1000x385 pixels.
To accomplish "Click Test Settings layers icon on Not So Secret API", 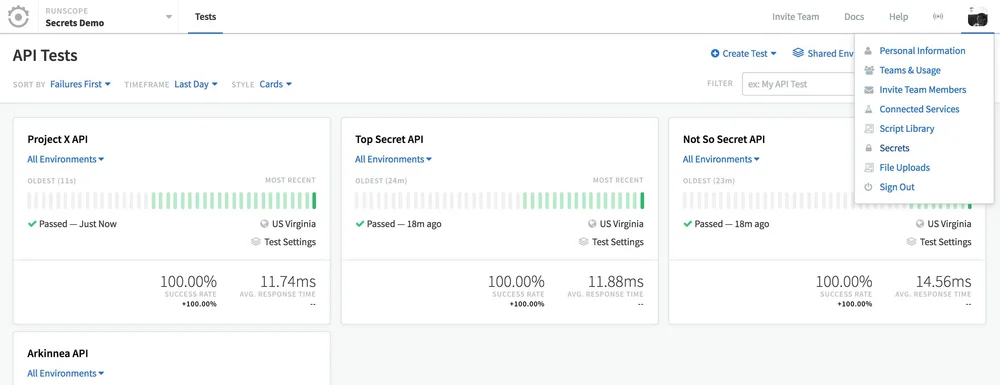I will pos(911,242).
